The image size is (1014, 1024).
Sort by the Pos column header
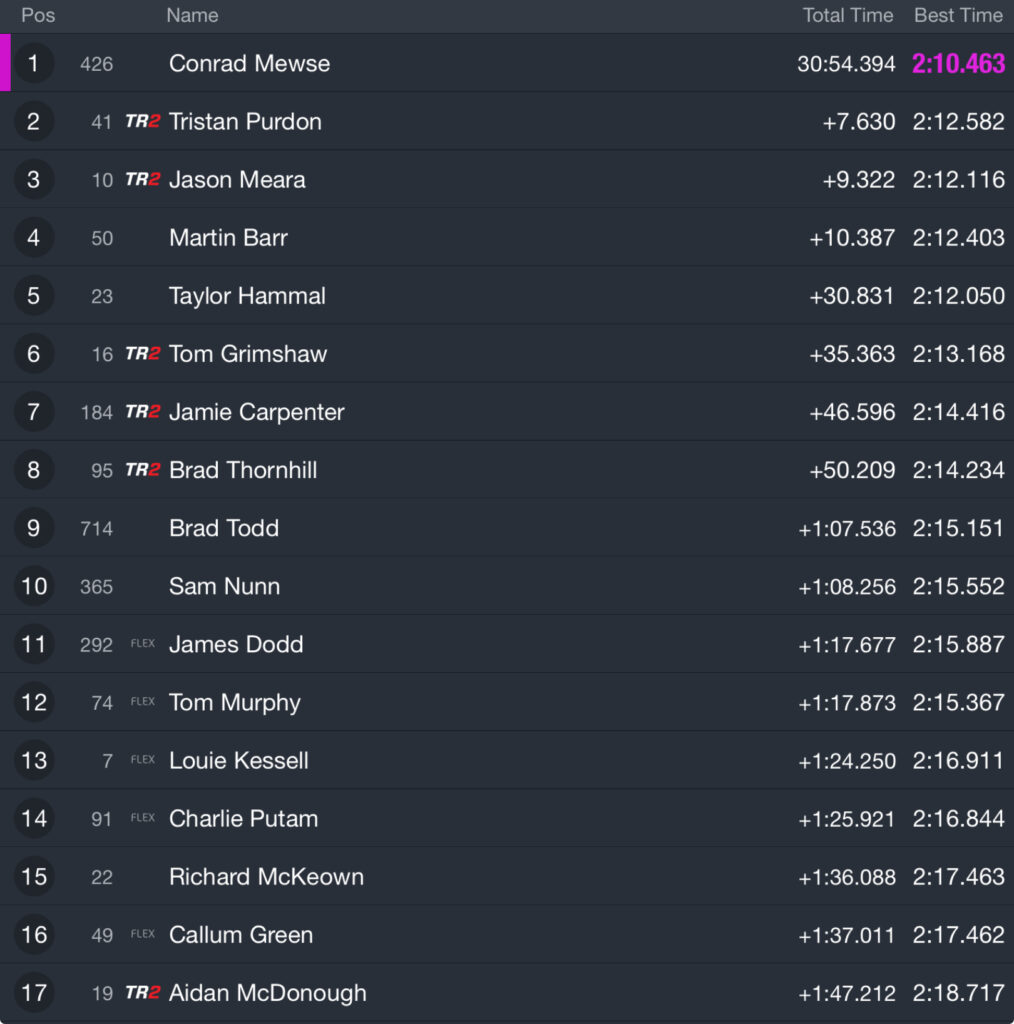click(x=38, y=15)
